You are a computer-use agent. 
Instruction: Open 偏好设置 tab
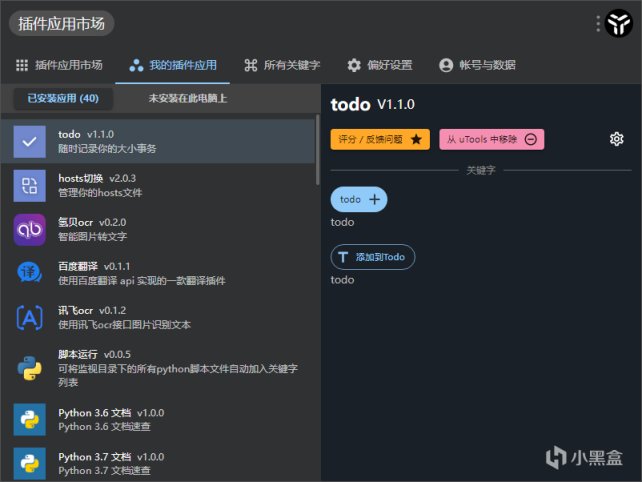(380, 65)
